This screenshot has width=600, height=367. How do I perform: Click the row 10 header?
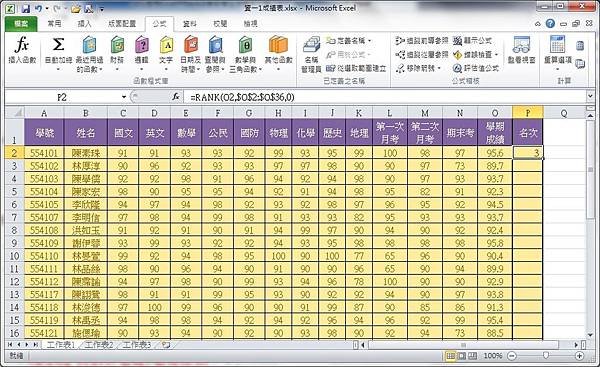point(15,256)
